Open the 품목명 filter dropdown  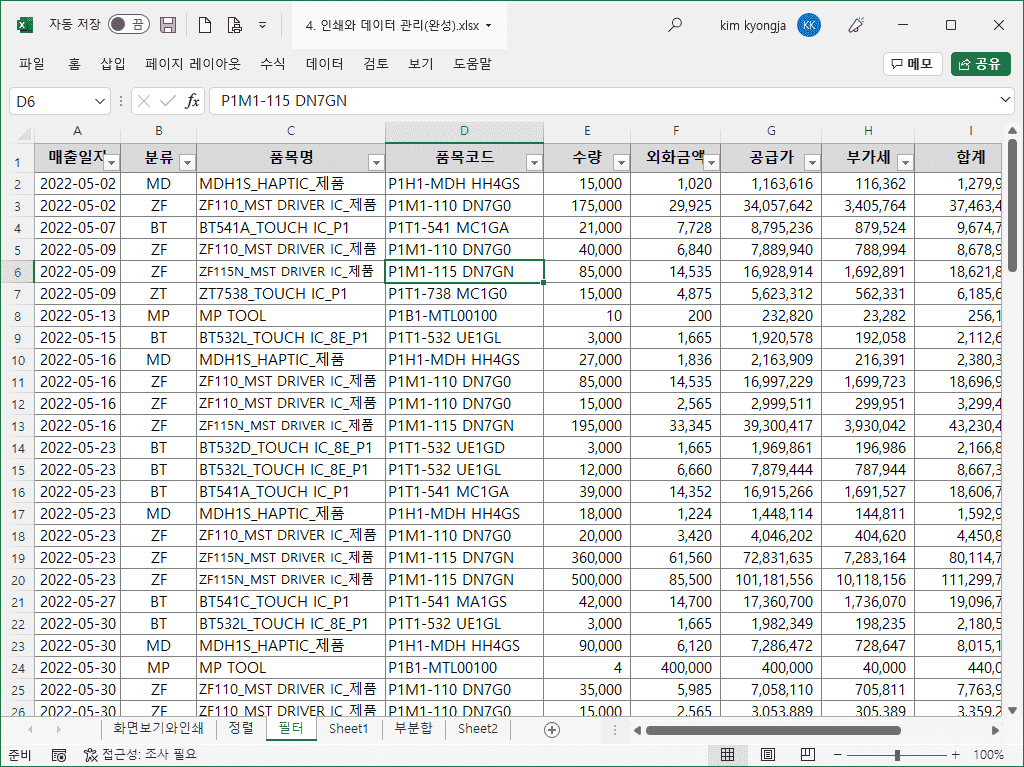(x=376, y=161)
